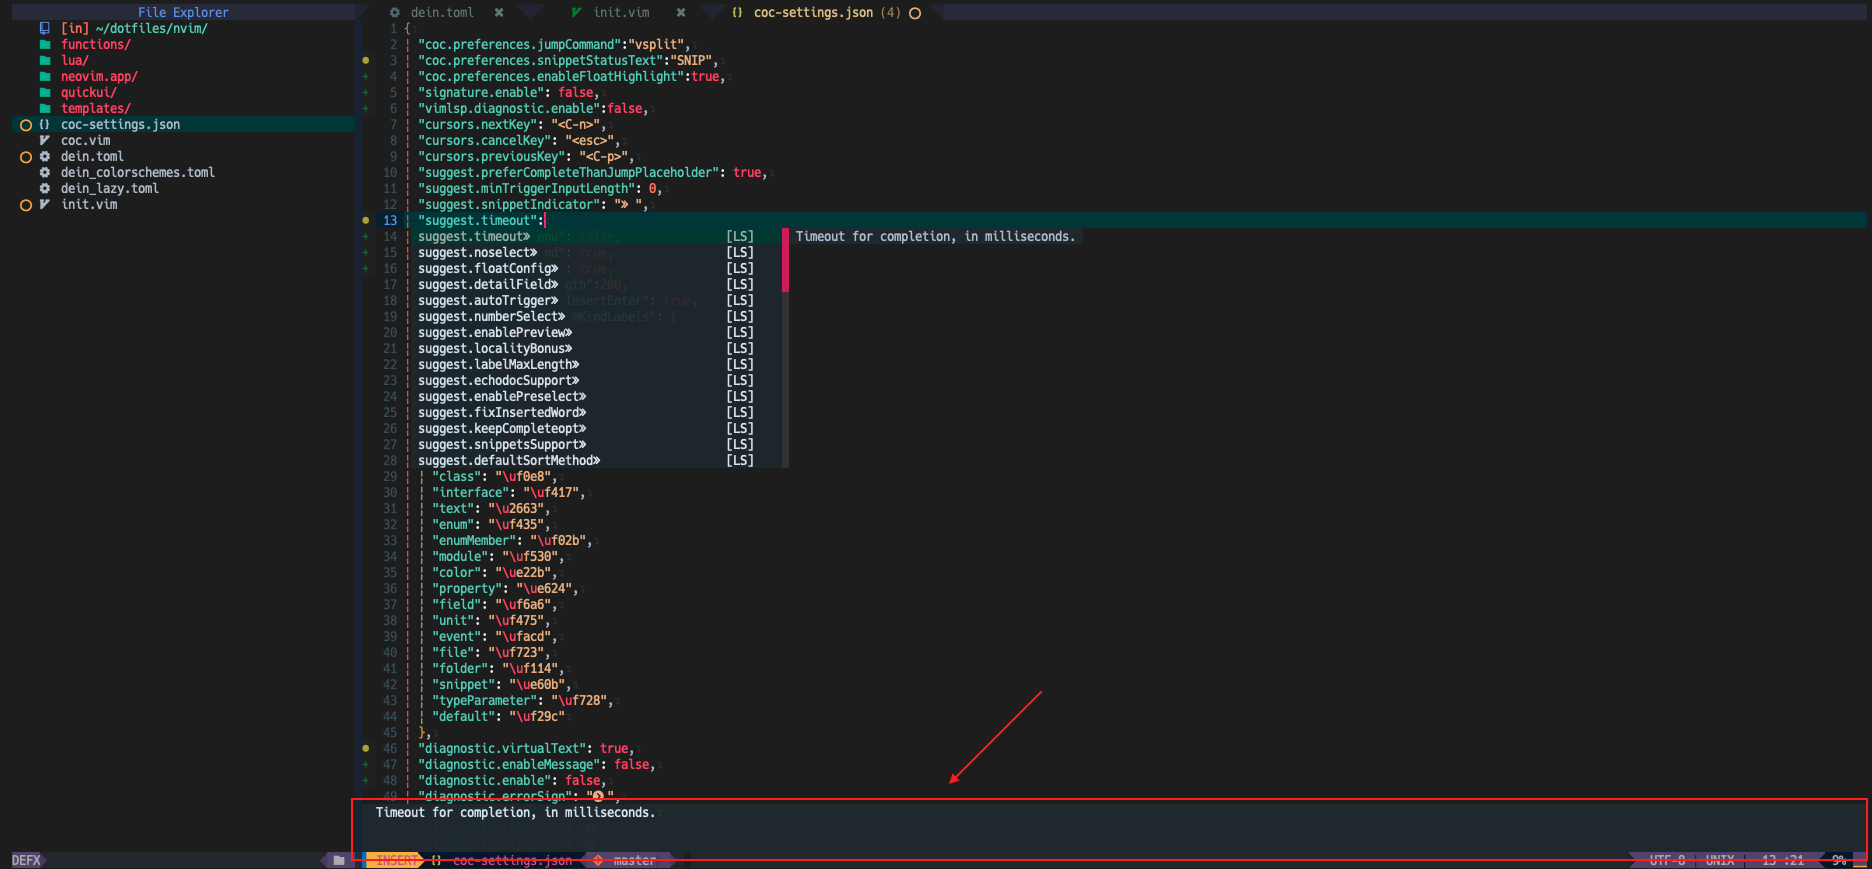Click the folder icon beside lua/
Viewport: 1872px width, 869px height.
45,61
